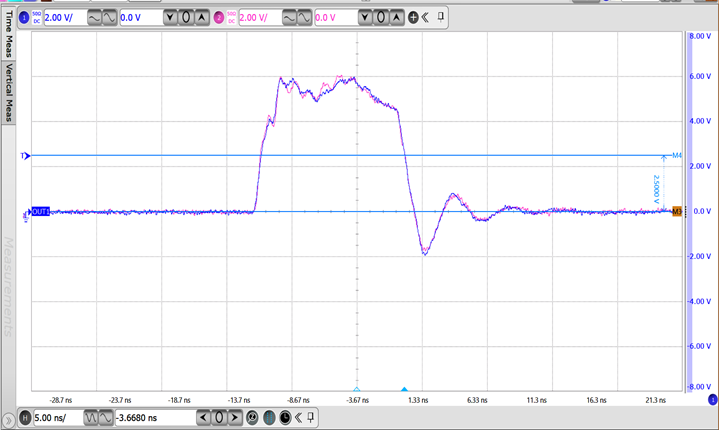
Task: Select the blue vertical scale bar
Action: tap(689, 211)
